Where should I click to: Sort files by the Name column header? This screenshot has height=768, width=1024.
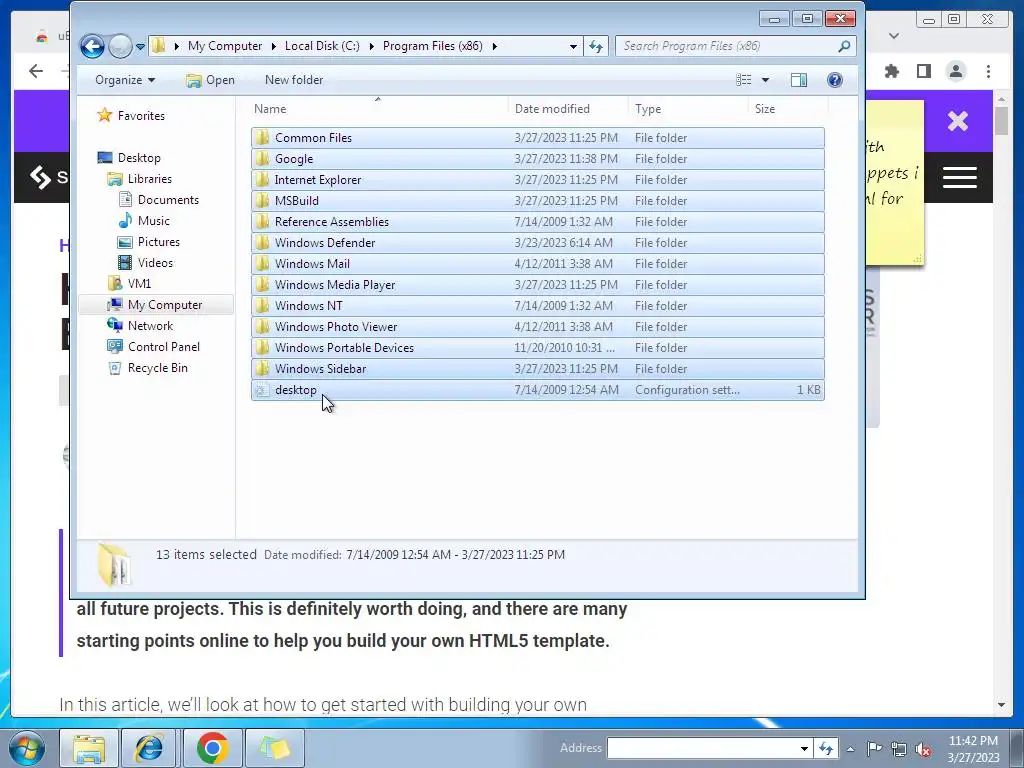tap(379, 109)
